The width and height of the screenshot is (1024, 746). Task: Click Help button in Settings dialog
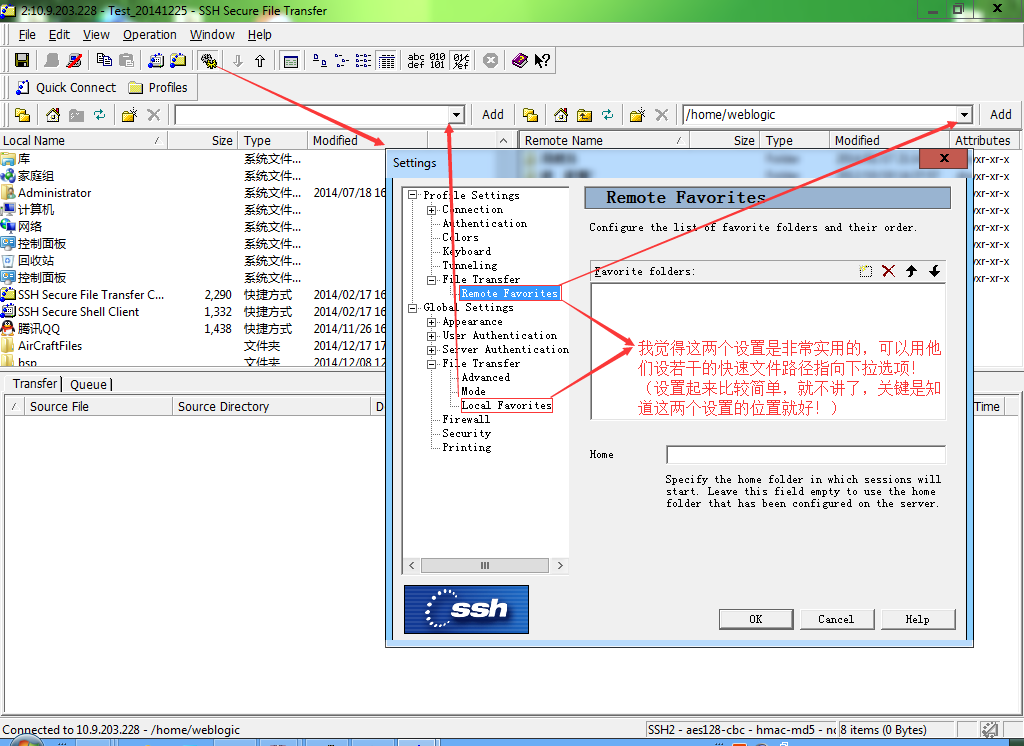[x=918, y=619]
